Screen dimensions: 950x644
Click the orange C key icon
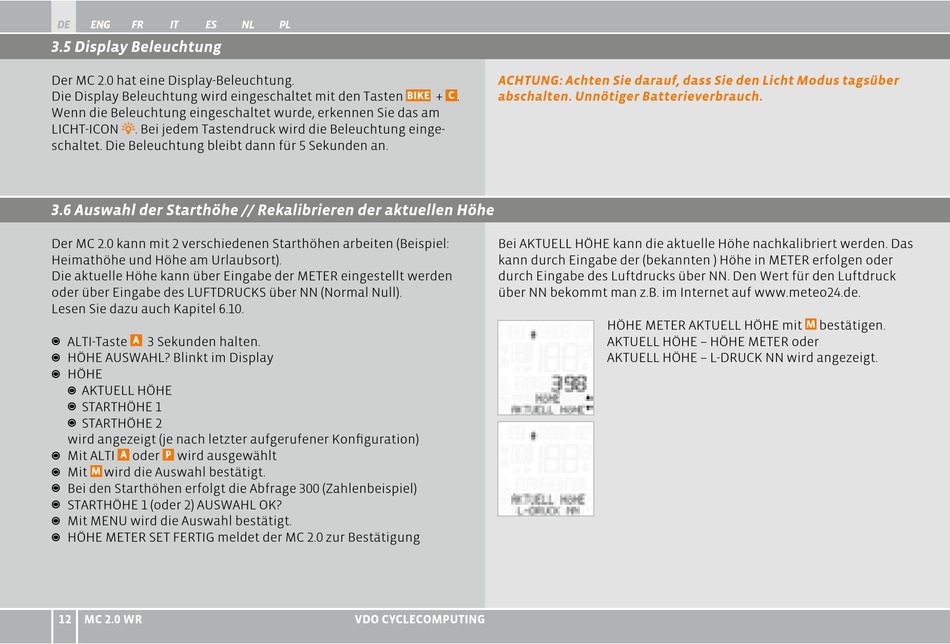pos(451,96)
